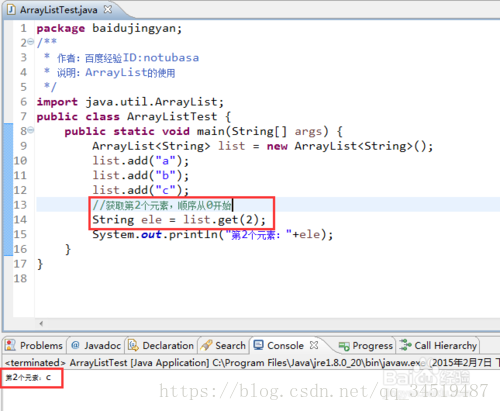The height and width of the screenshot is (411, 500).
Task: Open the Problems view tab
Action: point(34,345)
